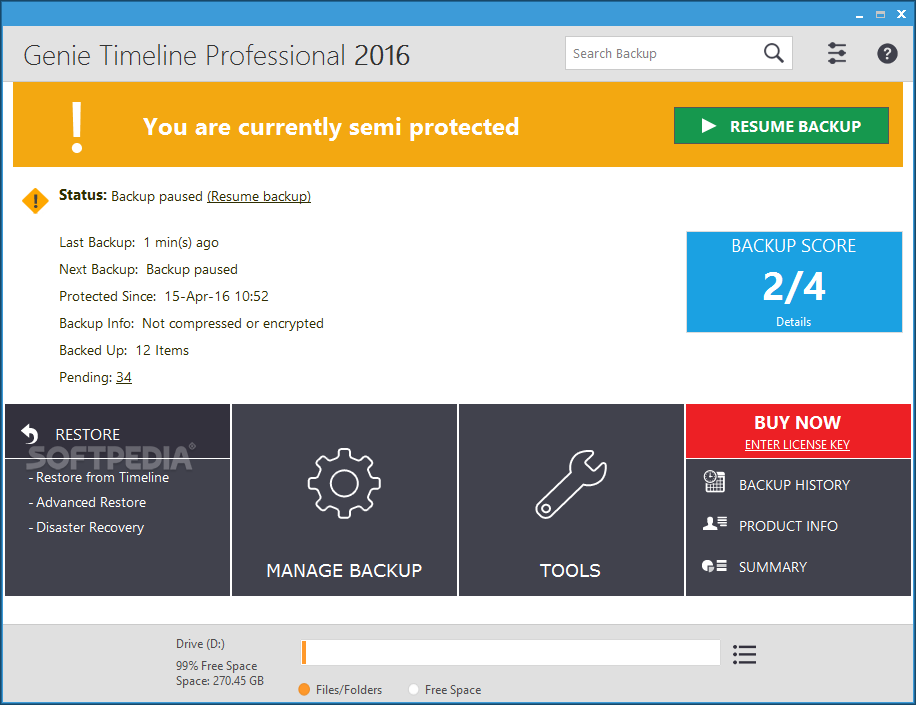916x705 pixels.
Task: Click the 2/4 backup score value
Action: coord(794,287)
